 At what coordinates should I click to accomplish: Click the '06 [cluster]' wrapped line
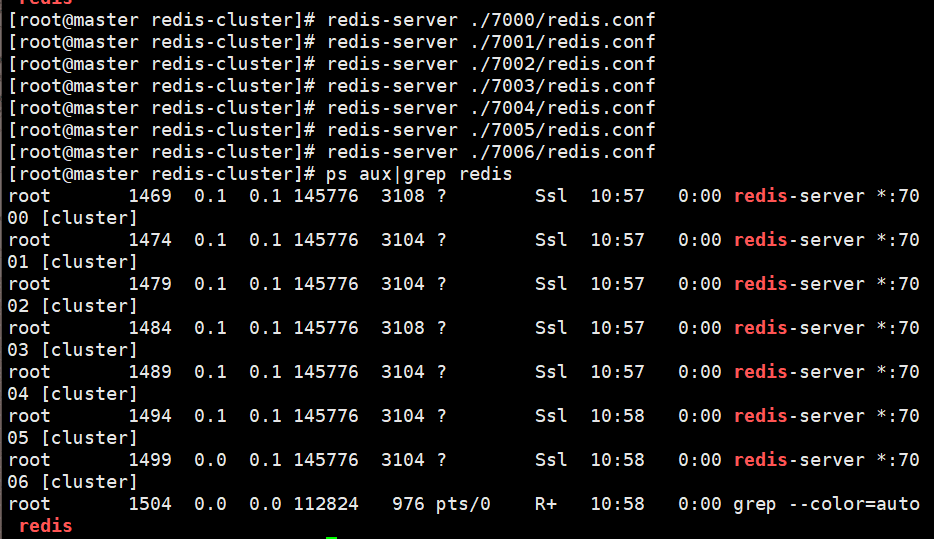[72, 483]
